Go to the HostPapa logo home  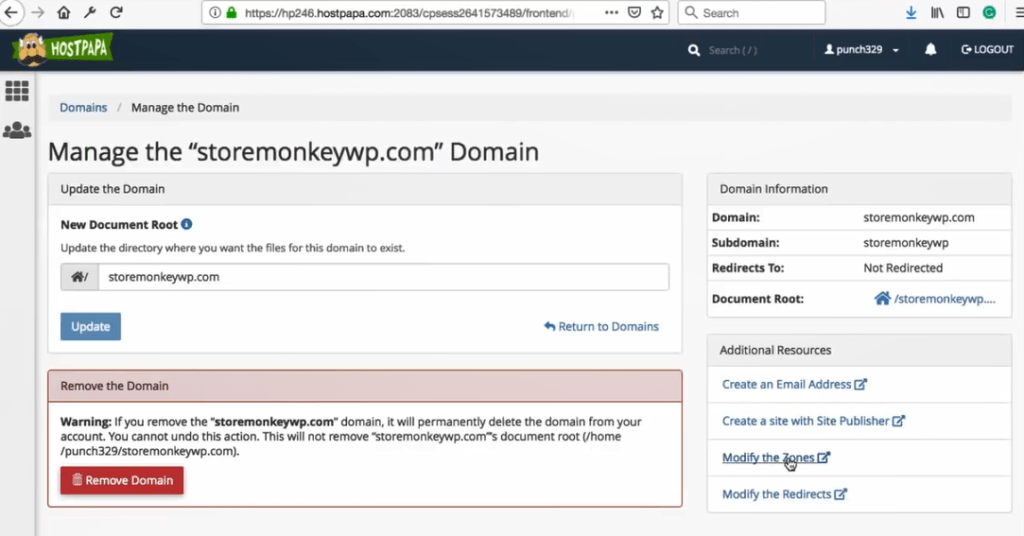63,49
